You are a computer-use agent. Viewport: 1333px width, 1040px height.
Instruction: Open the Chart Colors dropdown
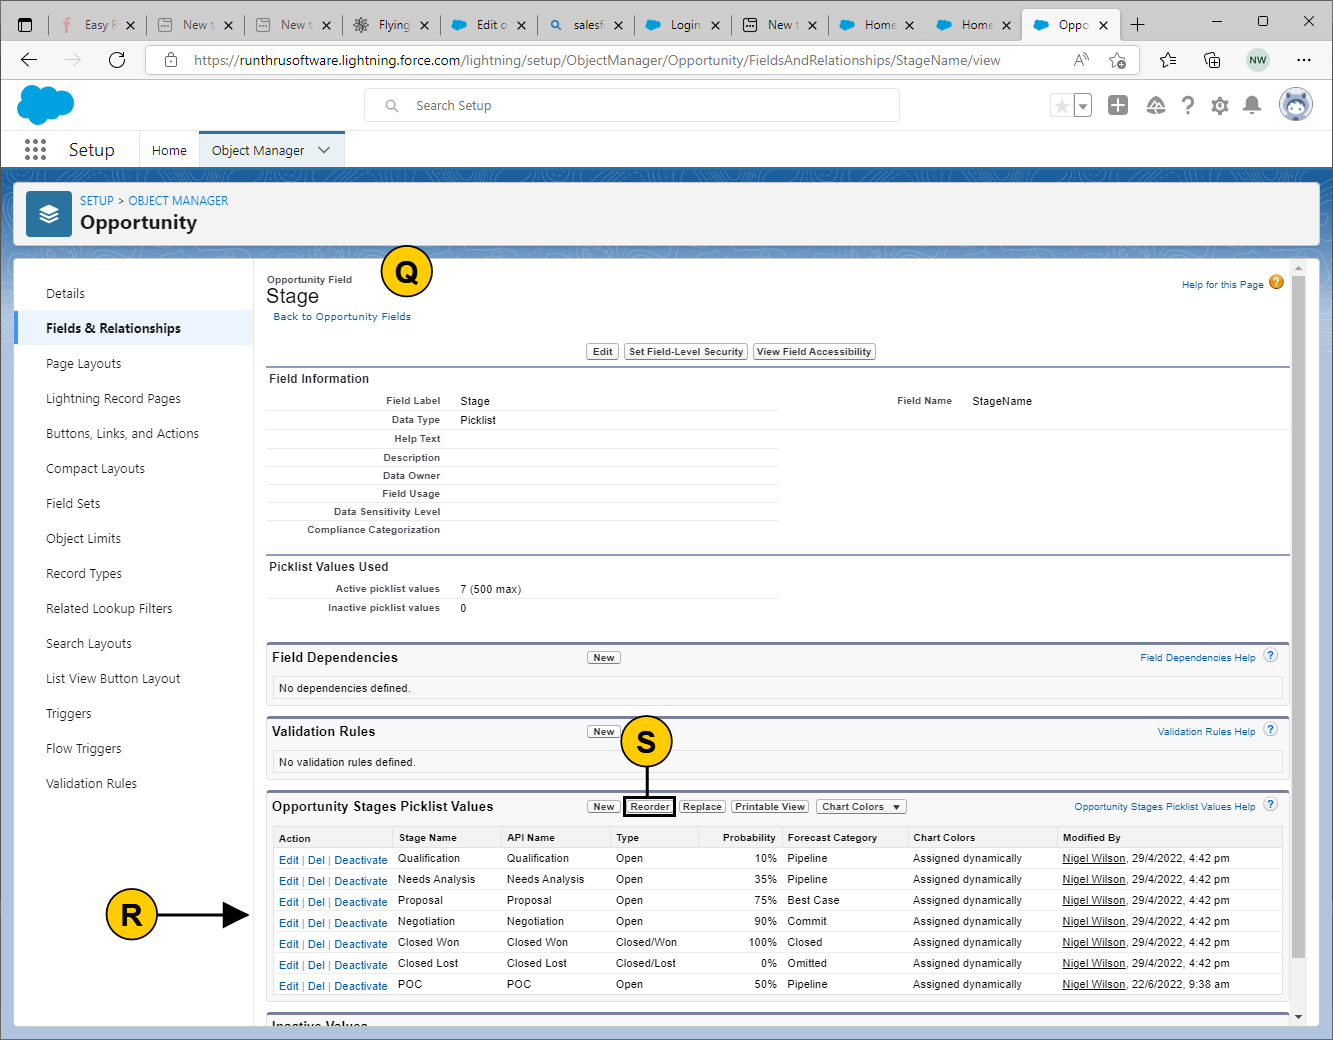coord(861,807)
